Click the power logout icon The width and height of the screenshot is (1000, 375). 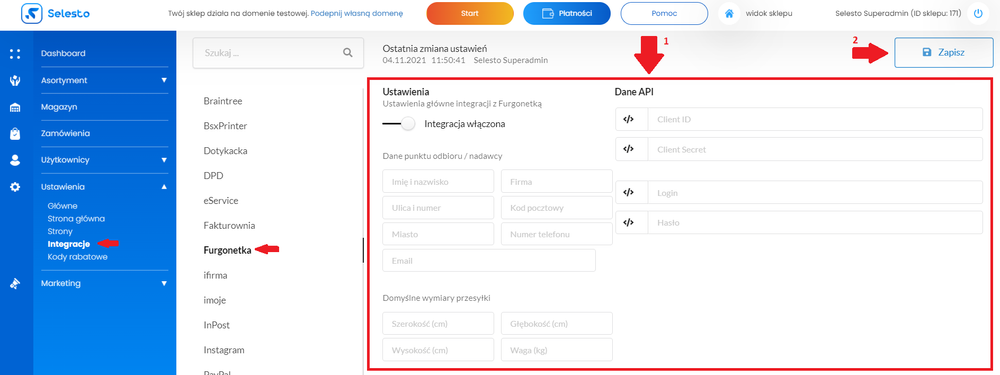(x=978, y=13)
